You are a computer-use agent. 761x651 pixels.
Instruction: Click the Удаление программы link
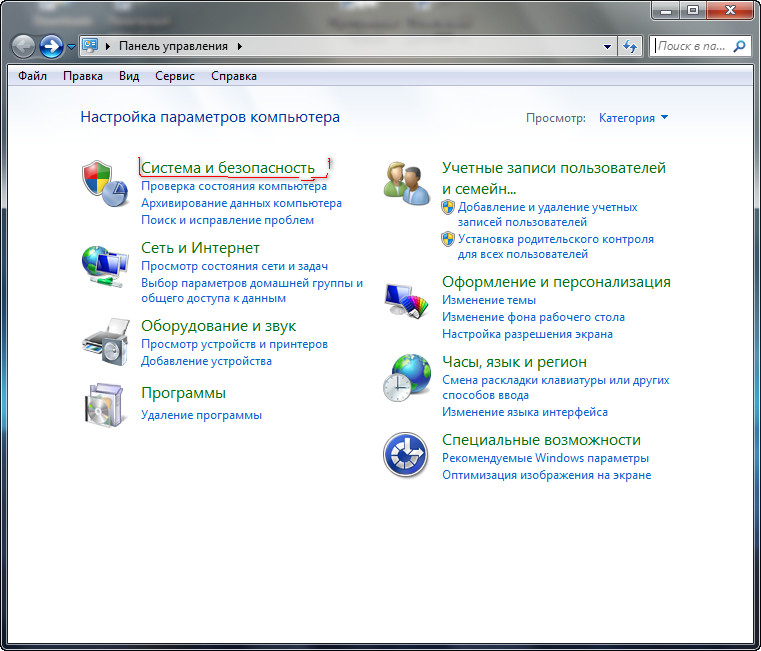tap(201, 415)
